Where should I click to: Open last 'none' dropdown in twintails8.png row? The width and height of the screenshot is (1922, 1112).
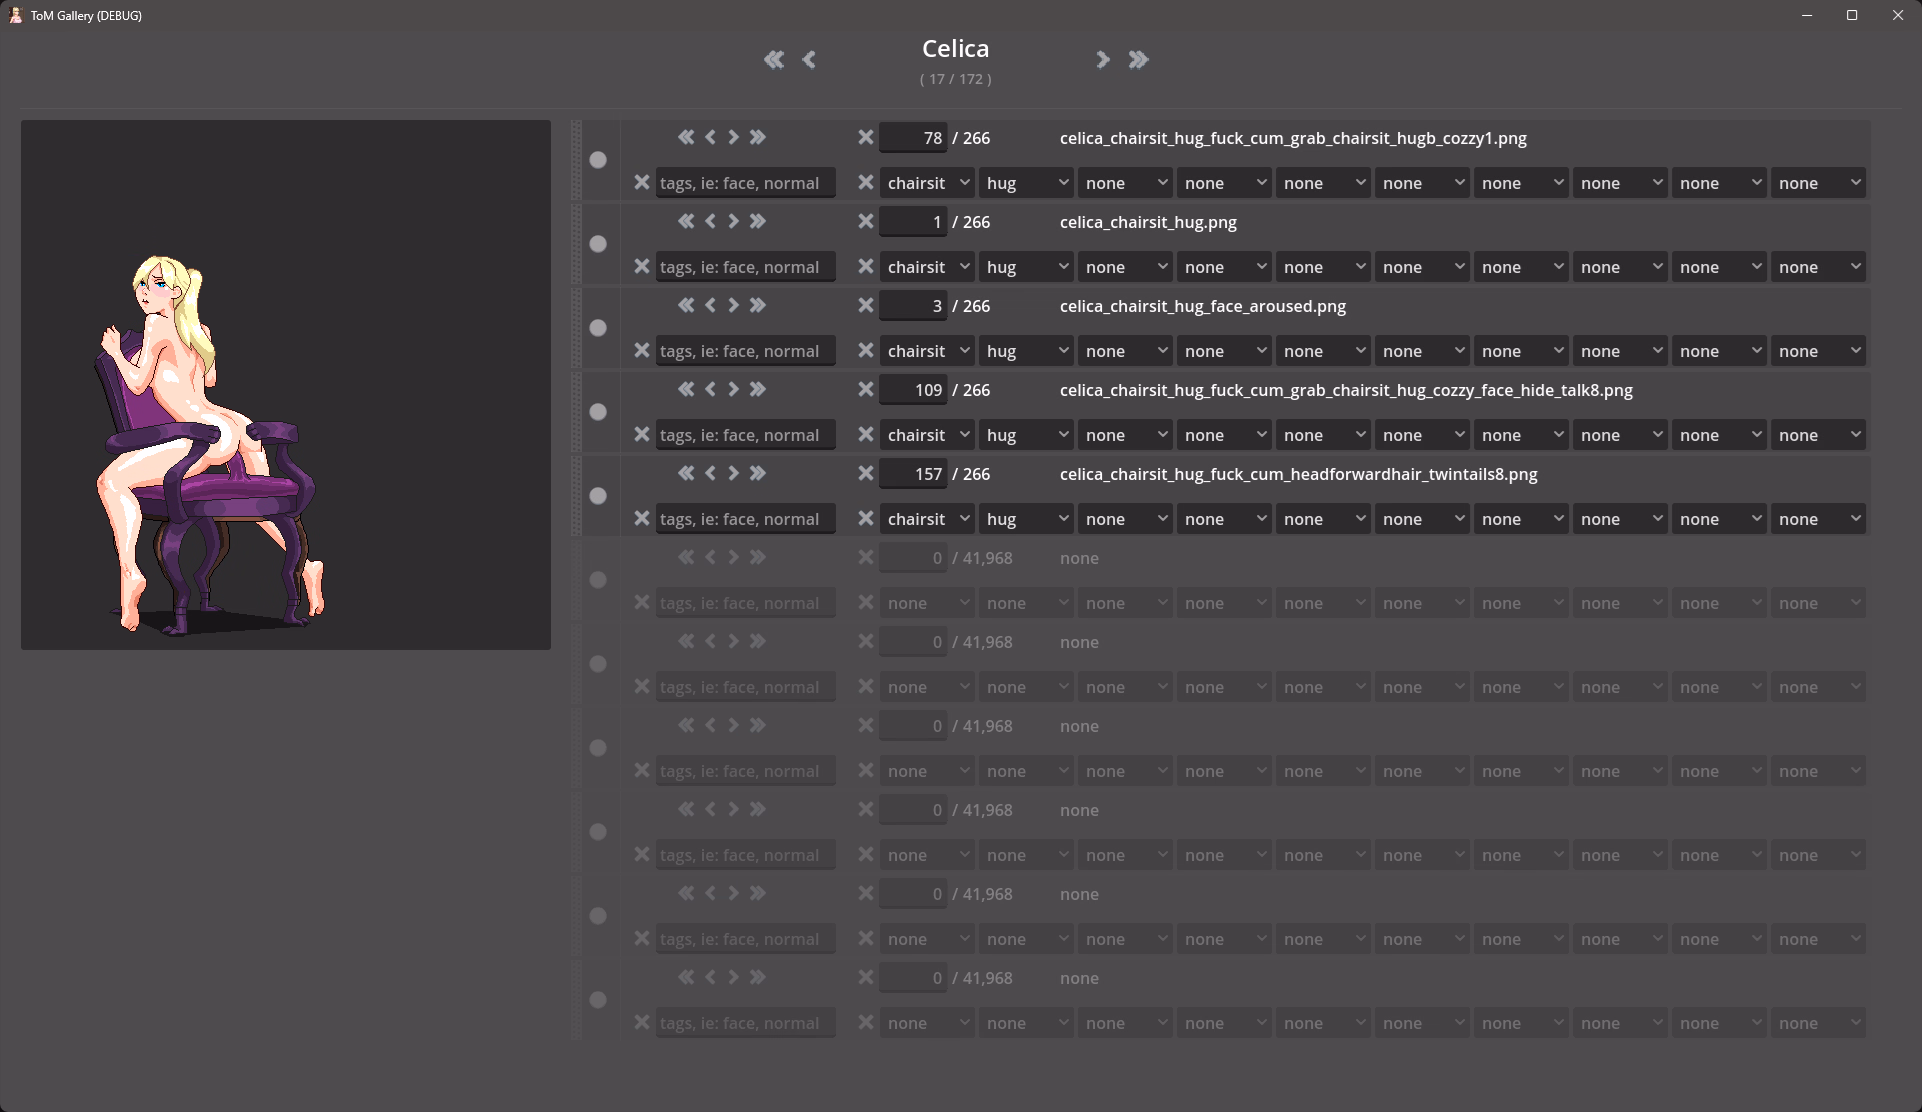click(1818, 519)
